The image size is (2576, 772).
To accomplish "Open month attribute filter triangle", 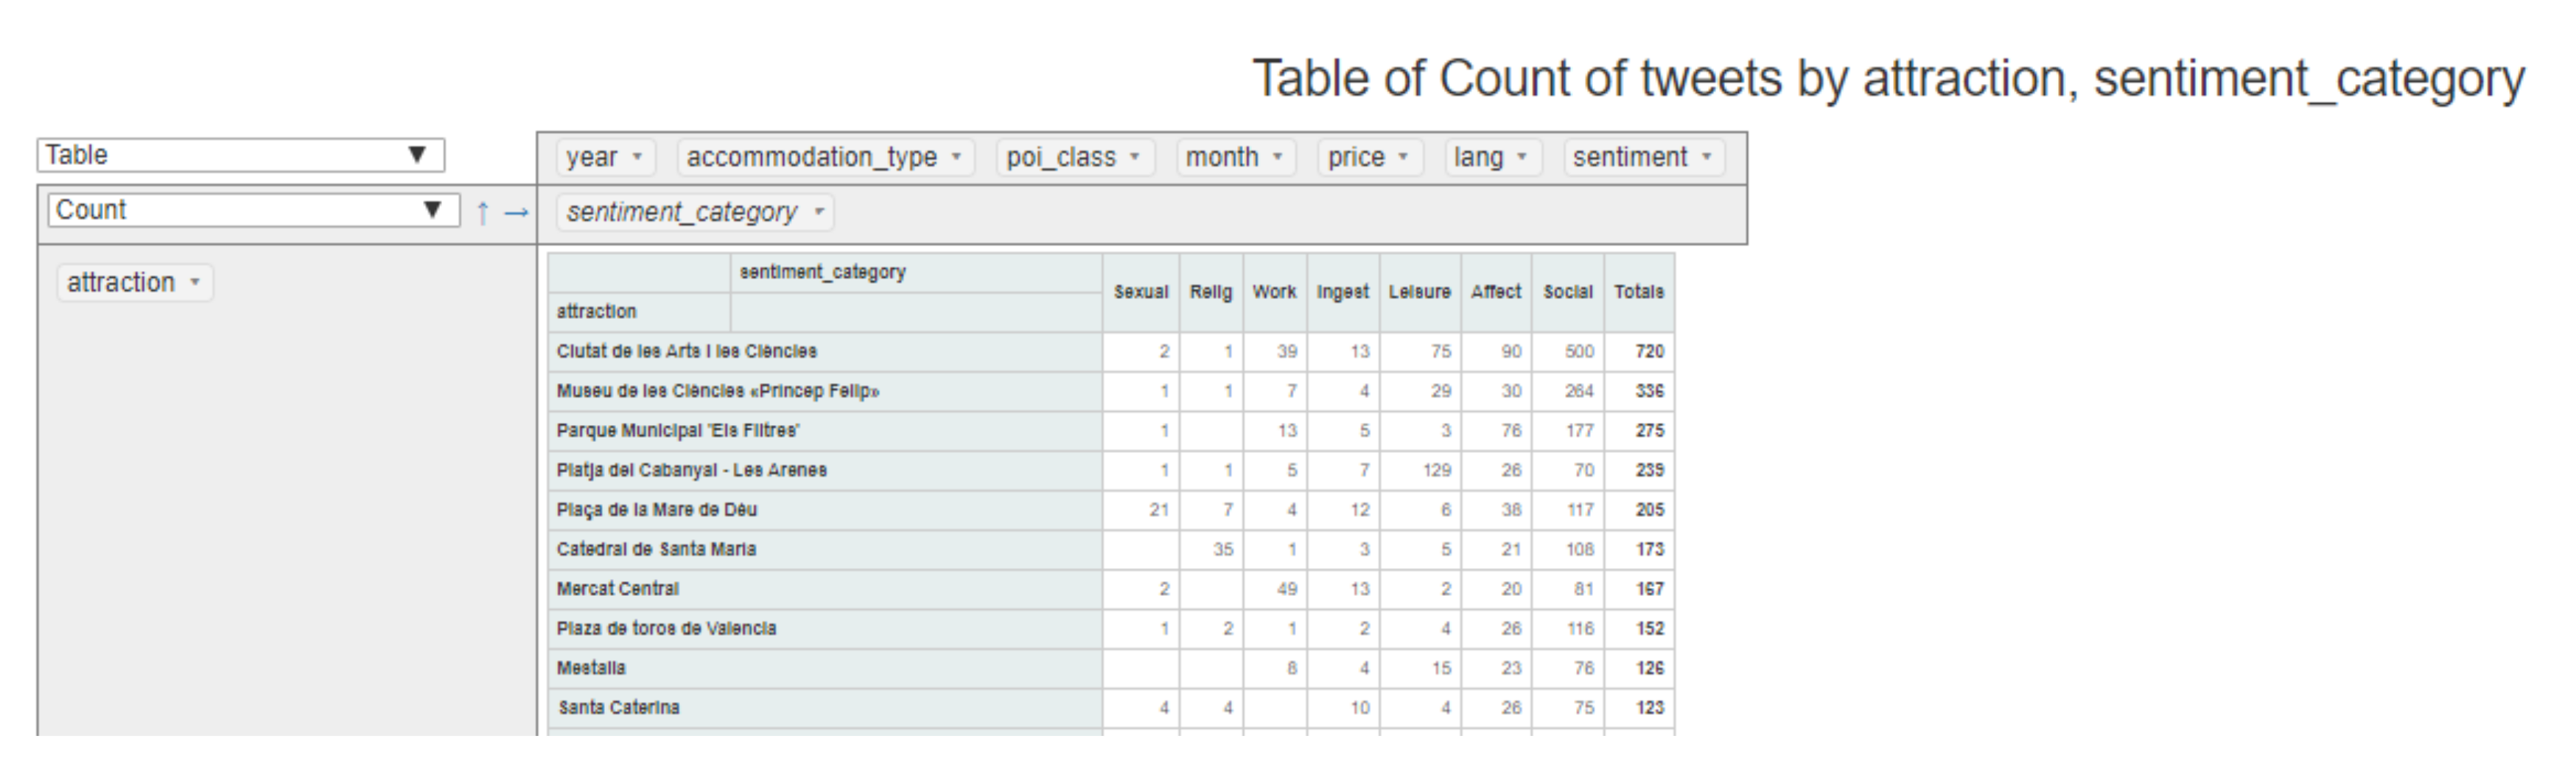I will point(1278,157).
